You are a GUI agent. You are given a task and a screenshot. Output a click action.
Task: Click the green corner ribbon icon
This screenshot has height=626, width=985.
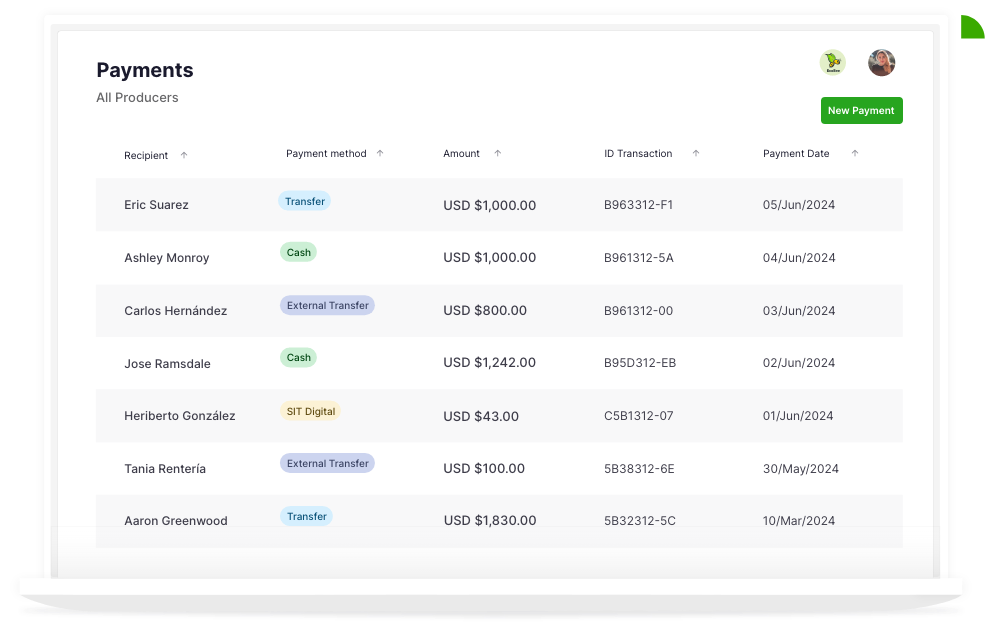tap(971, 25)
